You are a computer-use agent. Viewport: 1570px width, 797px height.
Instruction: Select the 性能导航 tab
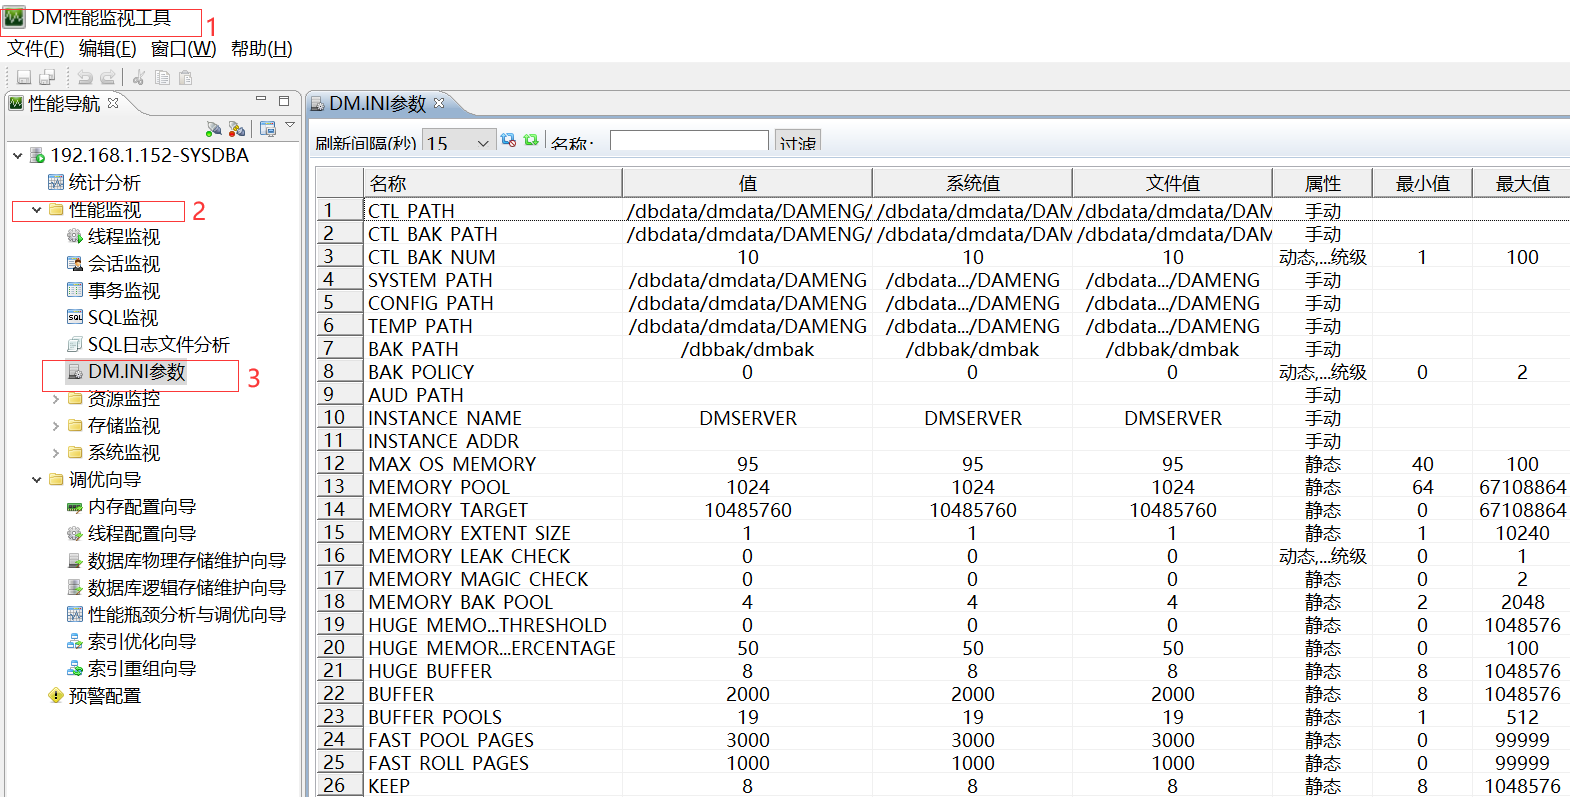tap(64, 103)
